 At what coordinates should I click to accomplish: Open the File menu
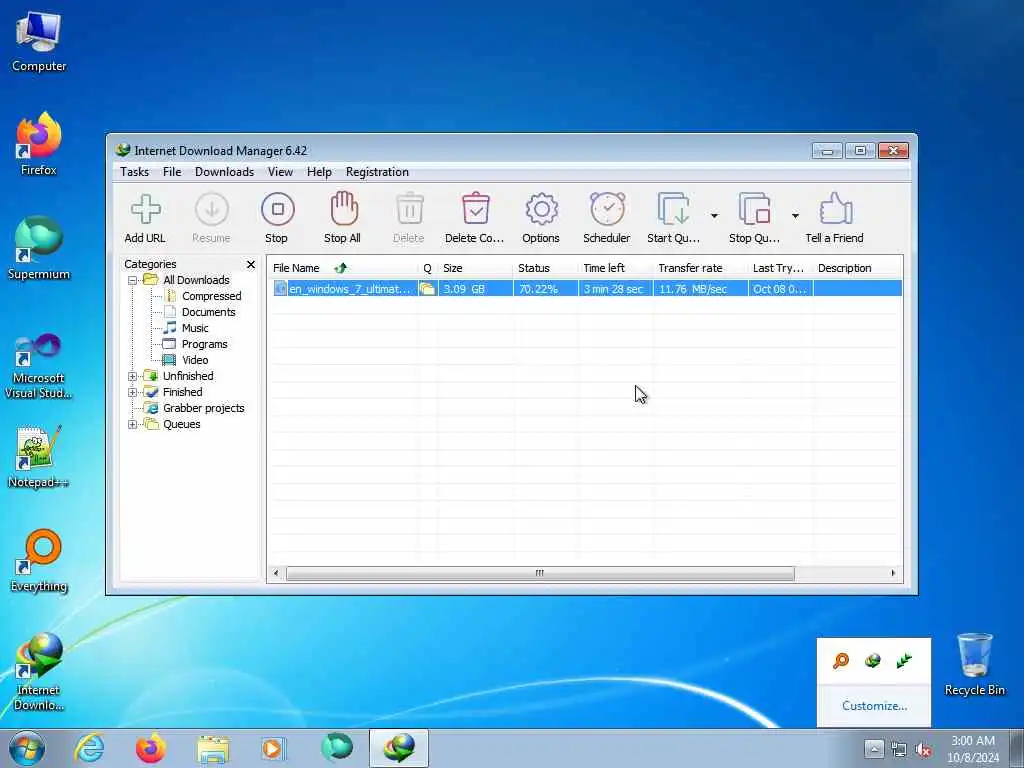pyautogui.click(x=172, y=172)
